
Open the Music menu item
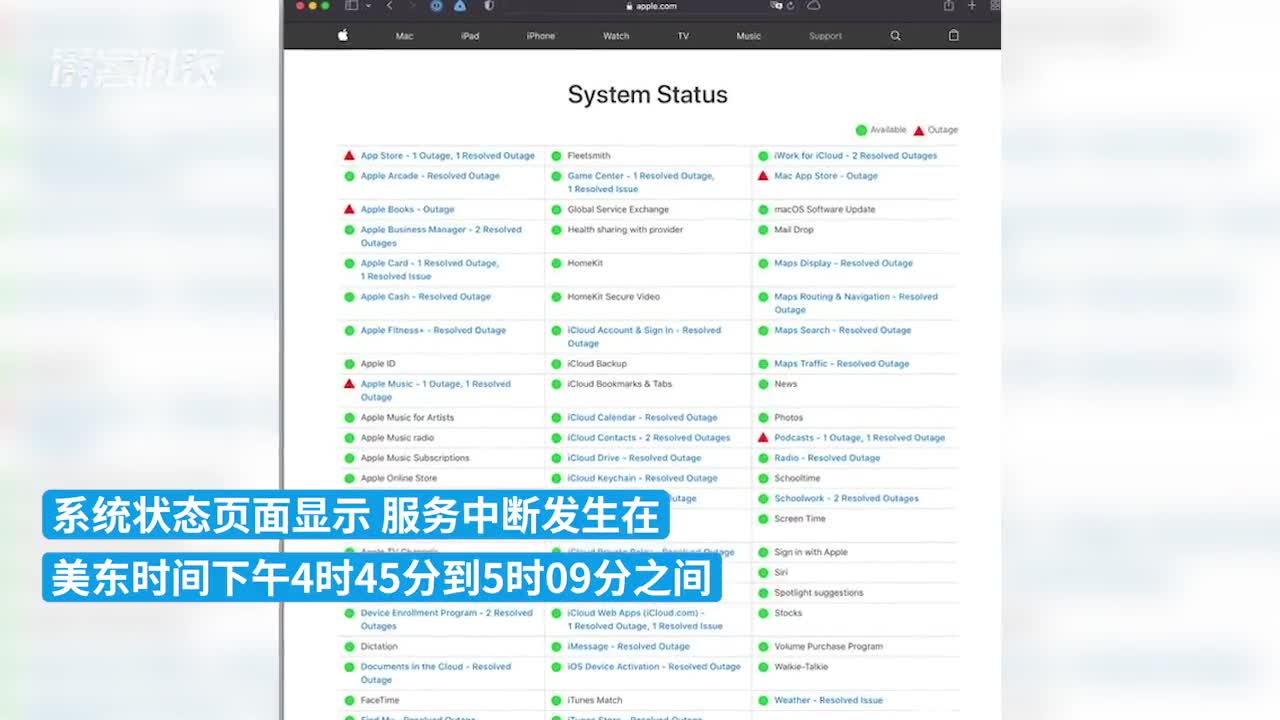[748, 36]
